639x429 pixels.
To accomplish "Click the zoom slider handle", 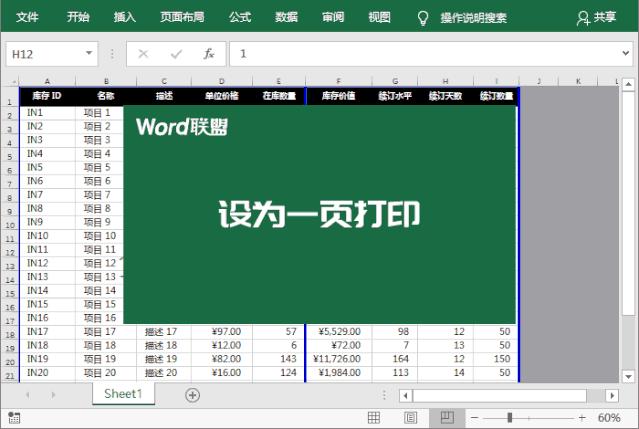I will coord(509,418).
